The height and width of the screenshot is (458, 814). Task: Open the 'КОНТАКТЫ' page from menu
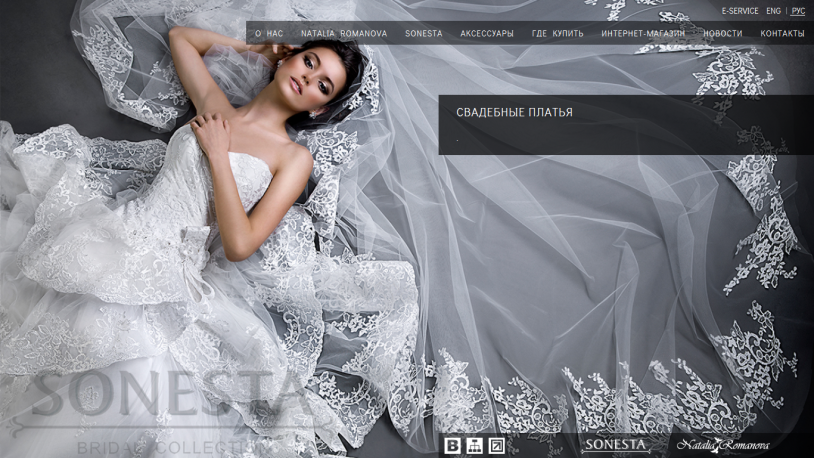[x=782, y=34]
